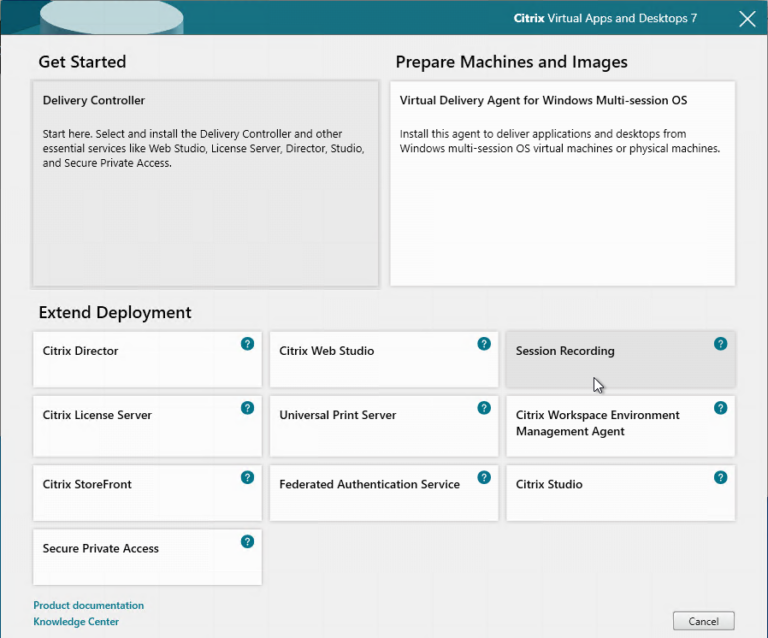Click Secure Private Access help icon
This screenshot has width=768, height=638.
pyautogui.click(x=247, y=541)
